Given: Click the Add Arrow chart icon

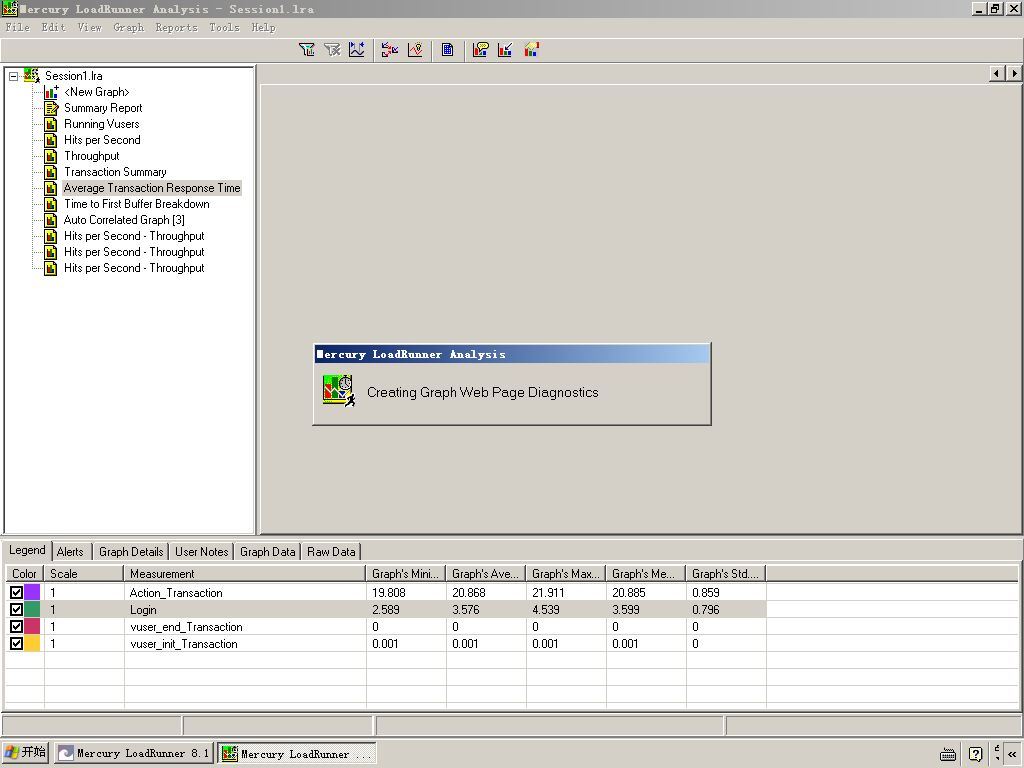Looking at the screenshot, I should point(505,50).
